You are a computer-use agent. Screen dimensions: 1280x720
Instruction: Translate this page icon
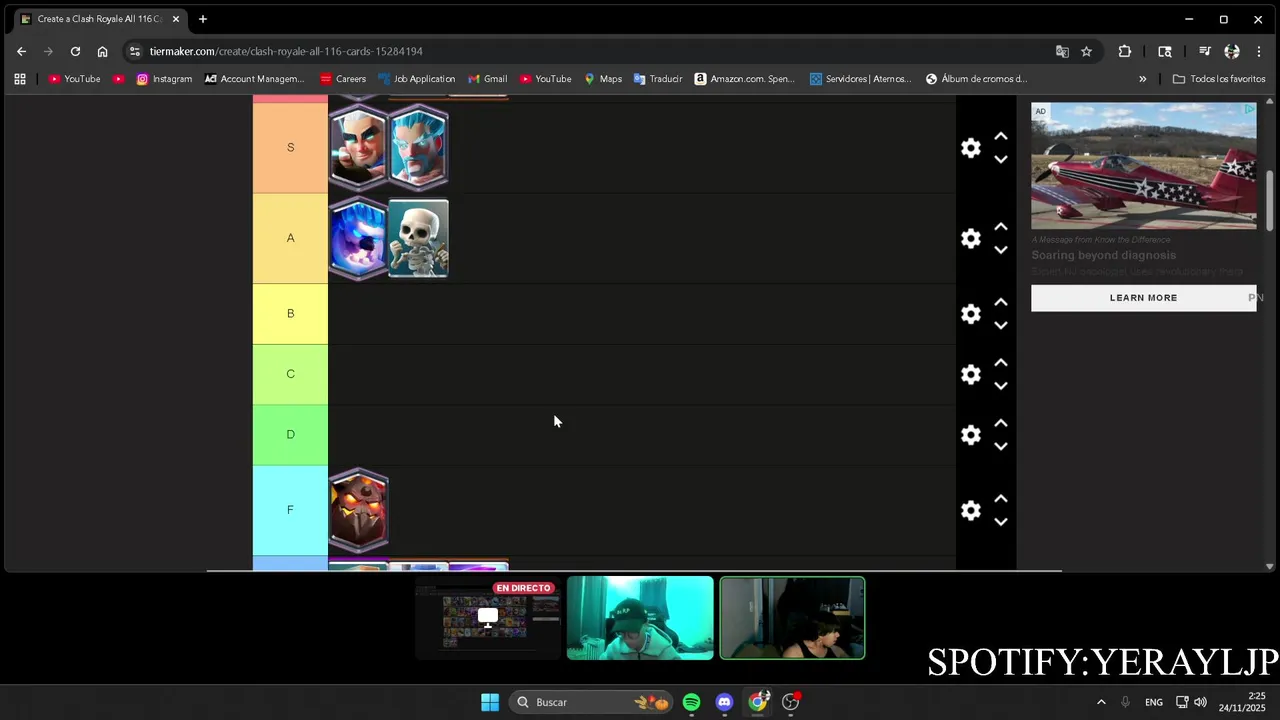(x=1062, y=51)
